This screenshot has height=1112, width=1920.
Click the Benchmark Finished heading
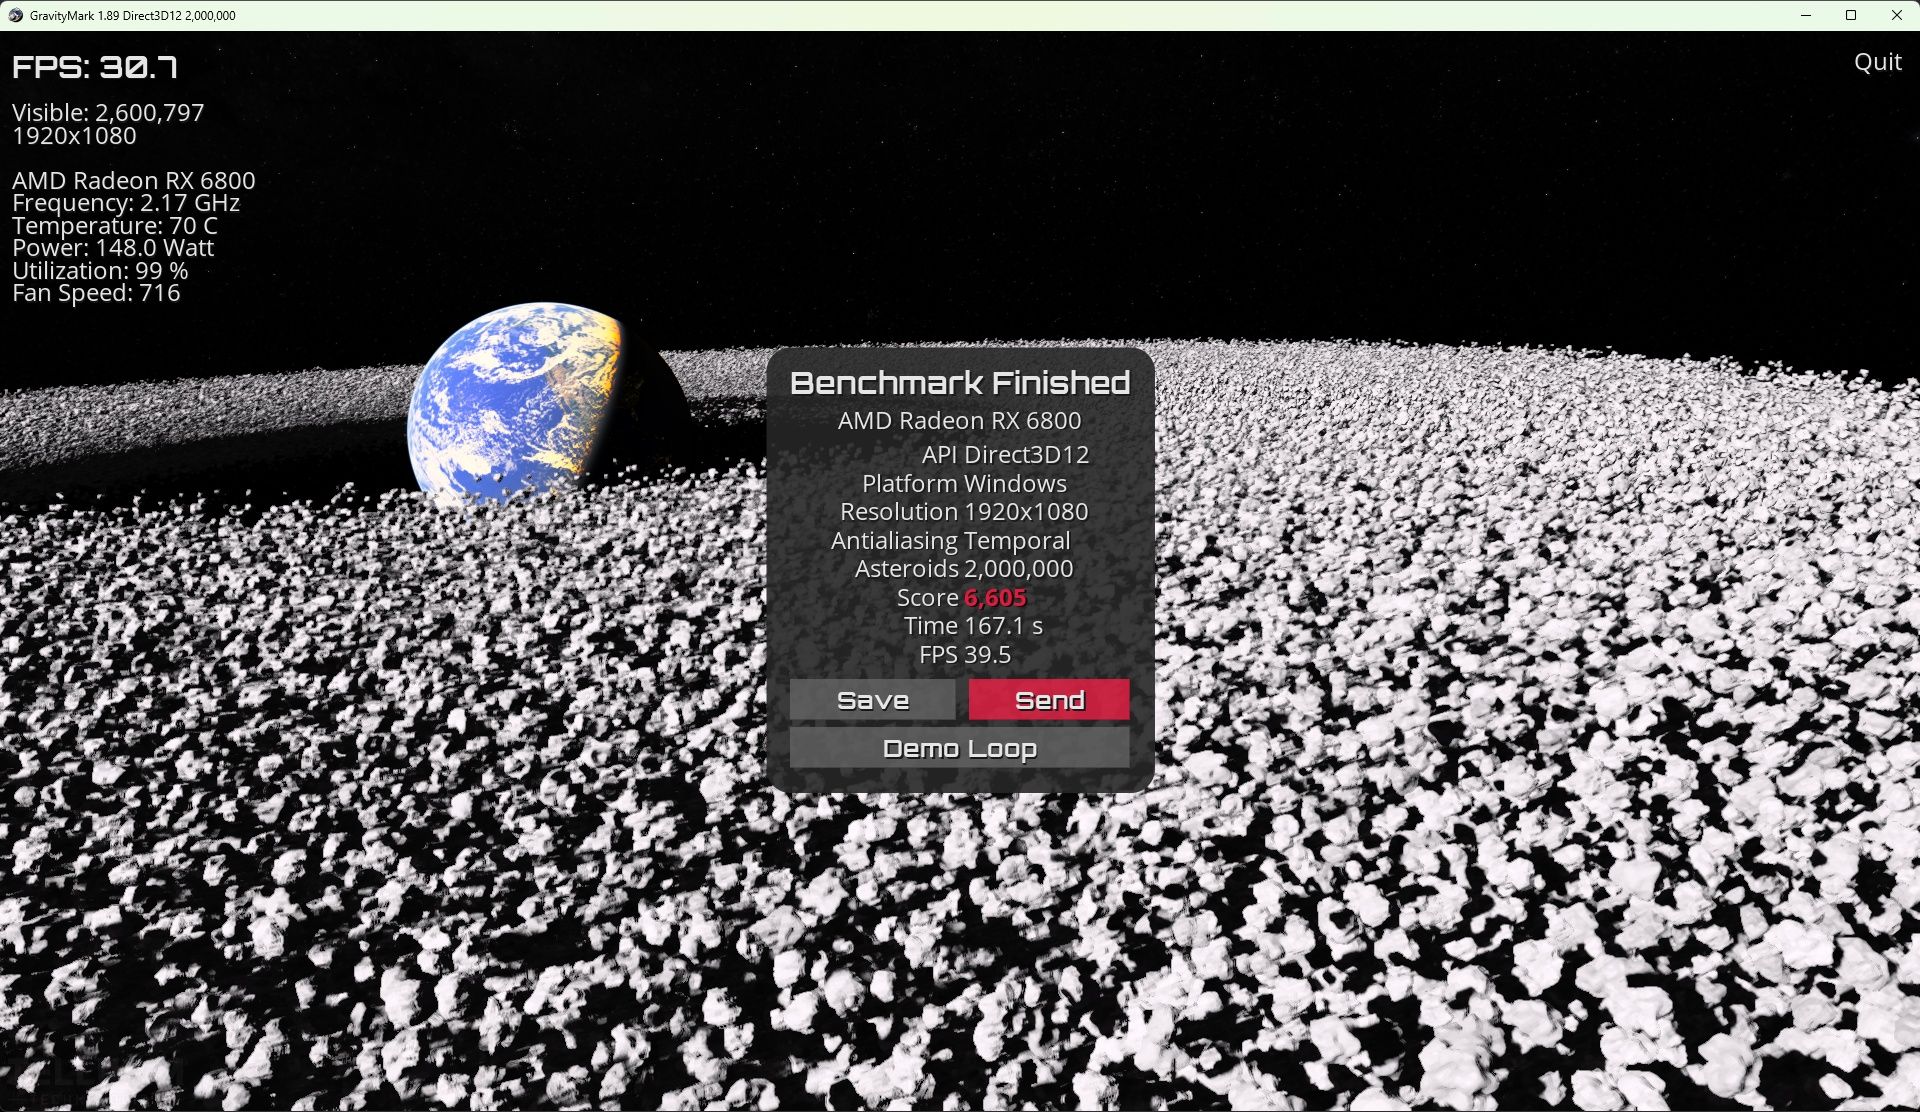point(960,383)
